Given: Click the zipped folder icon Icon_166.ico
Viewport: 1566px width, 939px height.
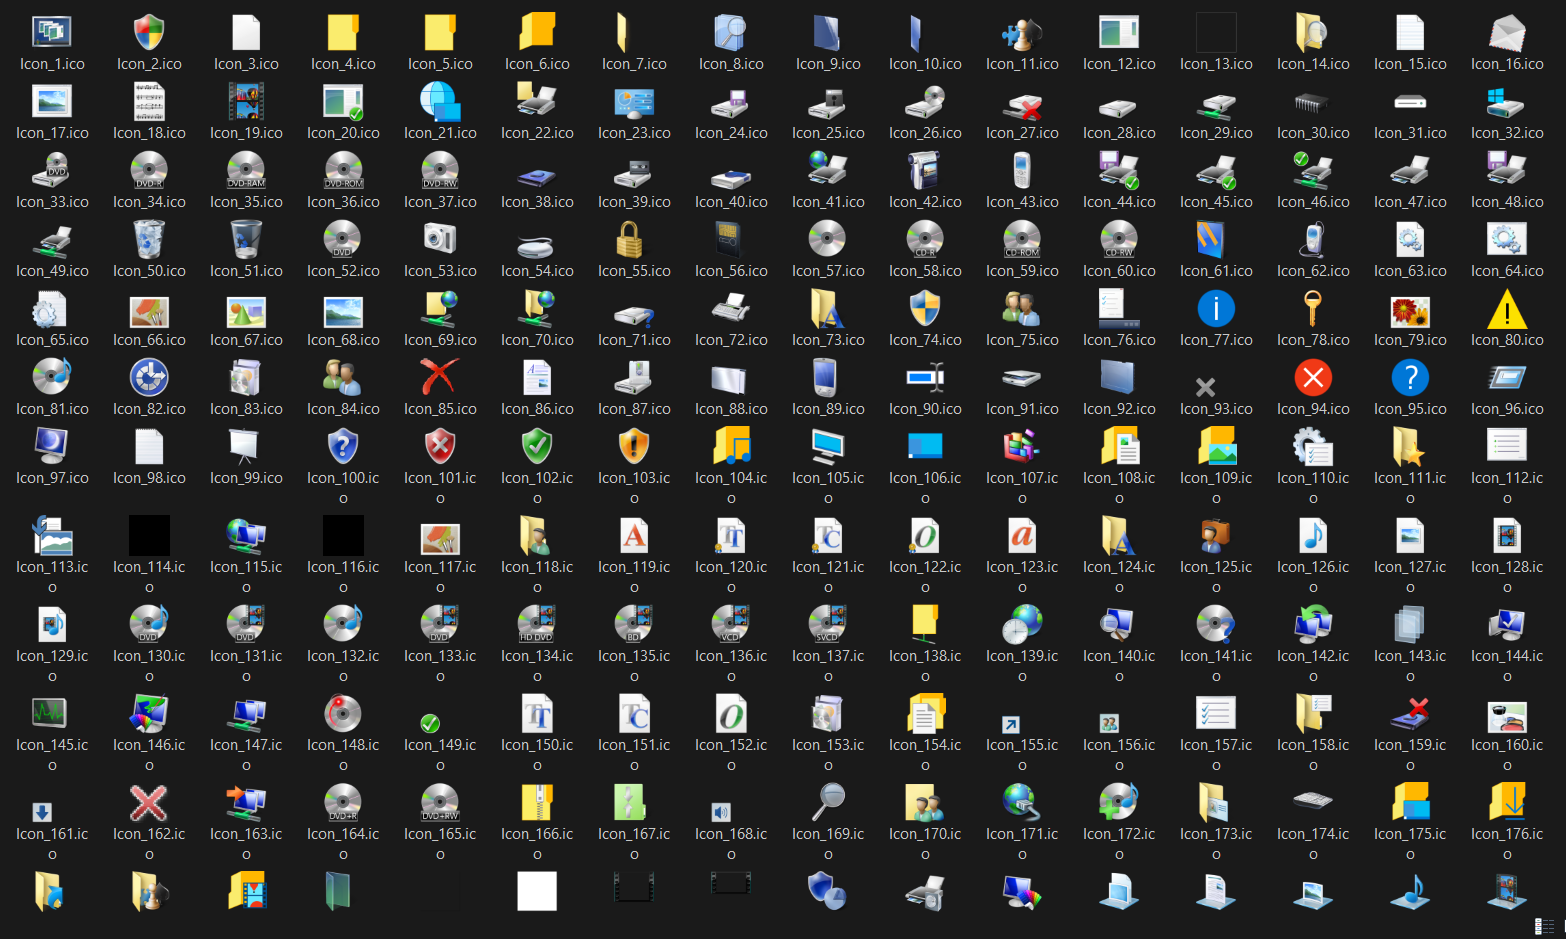Looking at the screenshot, I should 537,803.
